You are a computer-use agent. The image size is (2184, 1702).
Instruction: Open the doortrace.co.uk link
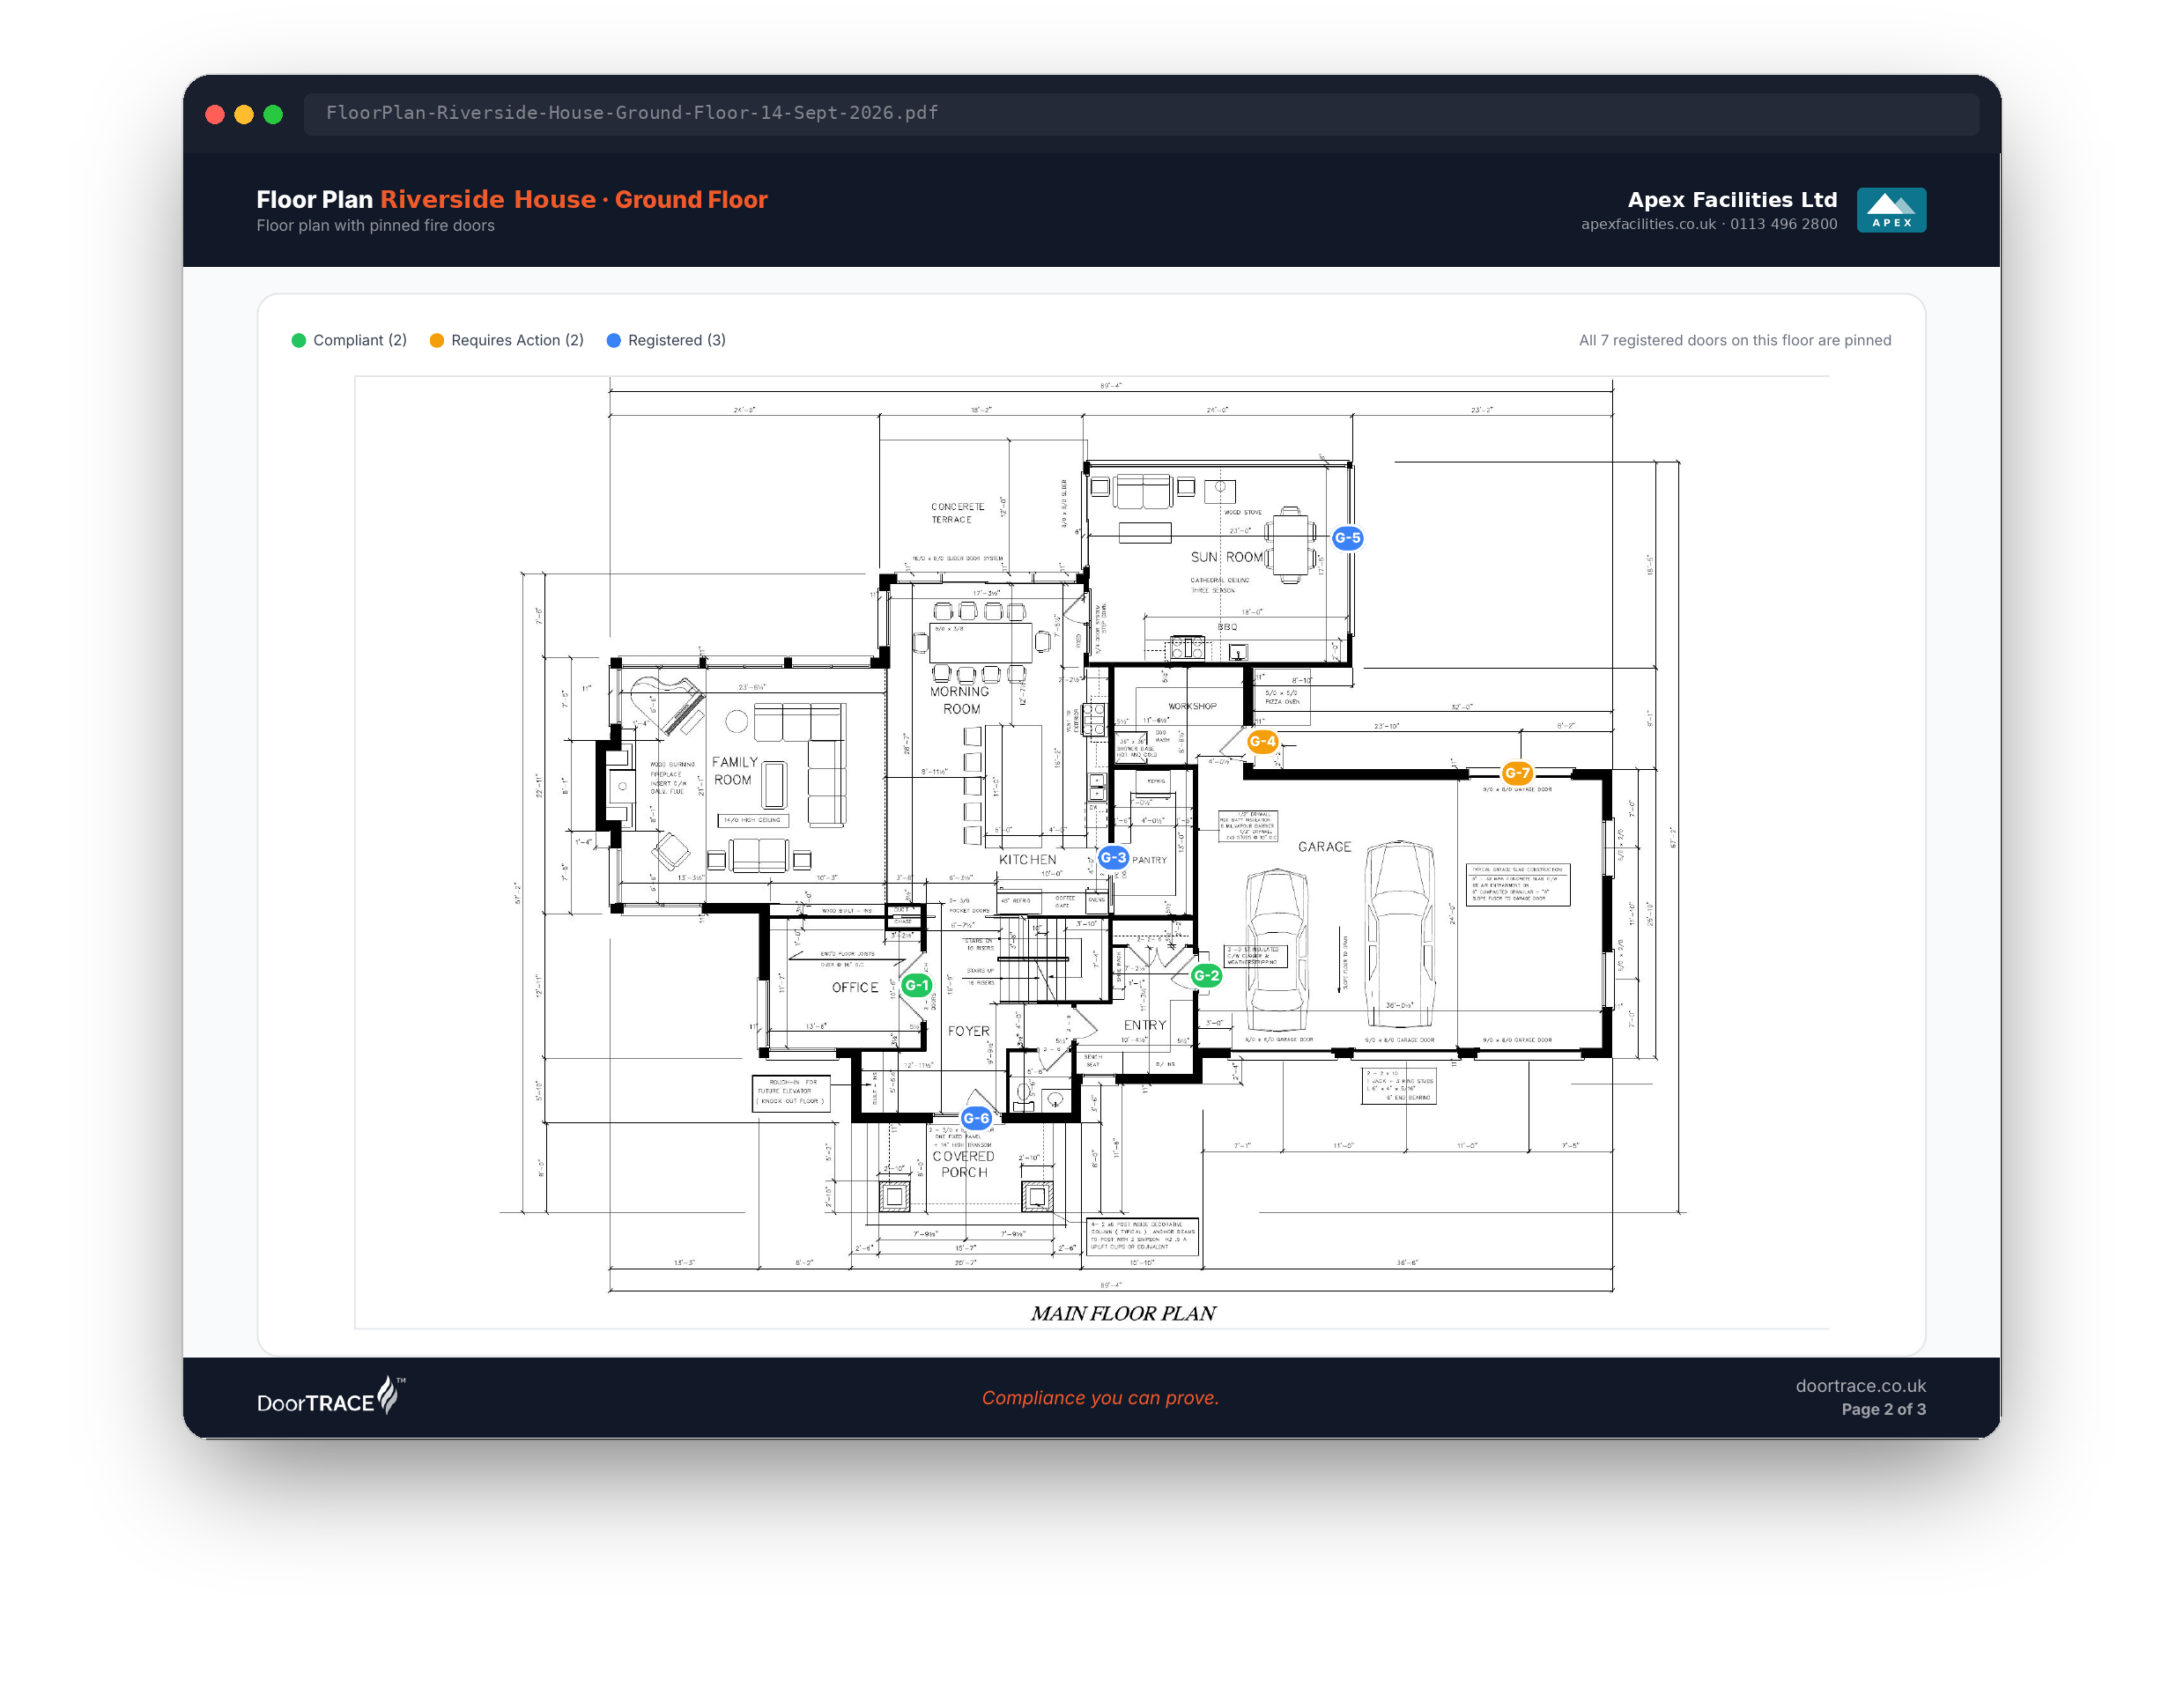point(1860,1385)
